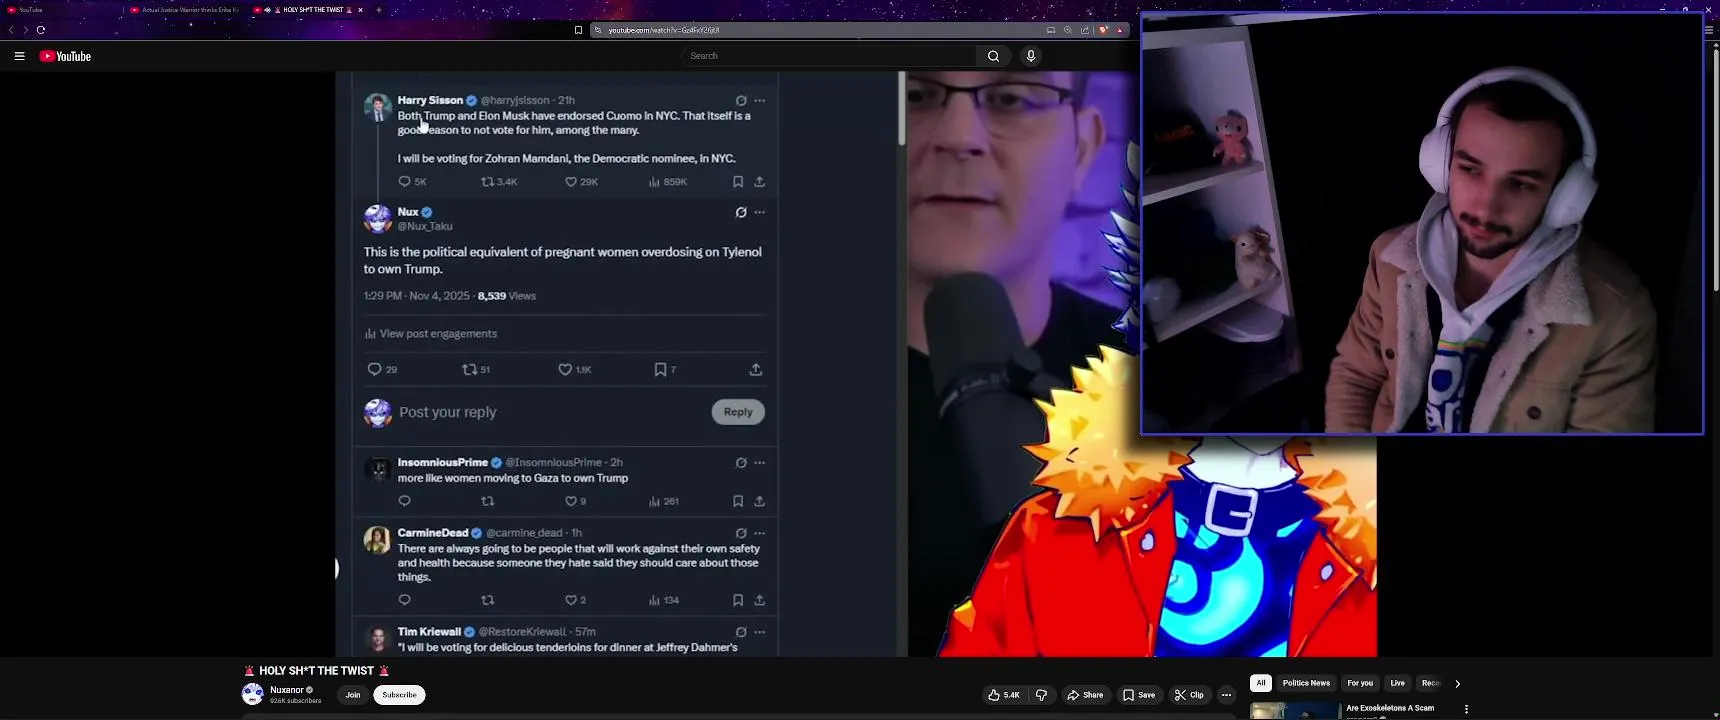Open more video actions ellipsis beside Clip
1720x720 pixels.
point(1226,695)
